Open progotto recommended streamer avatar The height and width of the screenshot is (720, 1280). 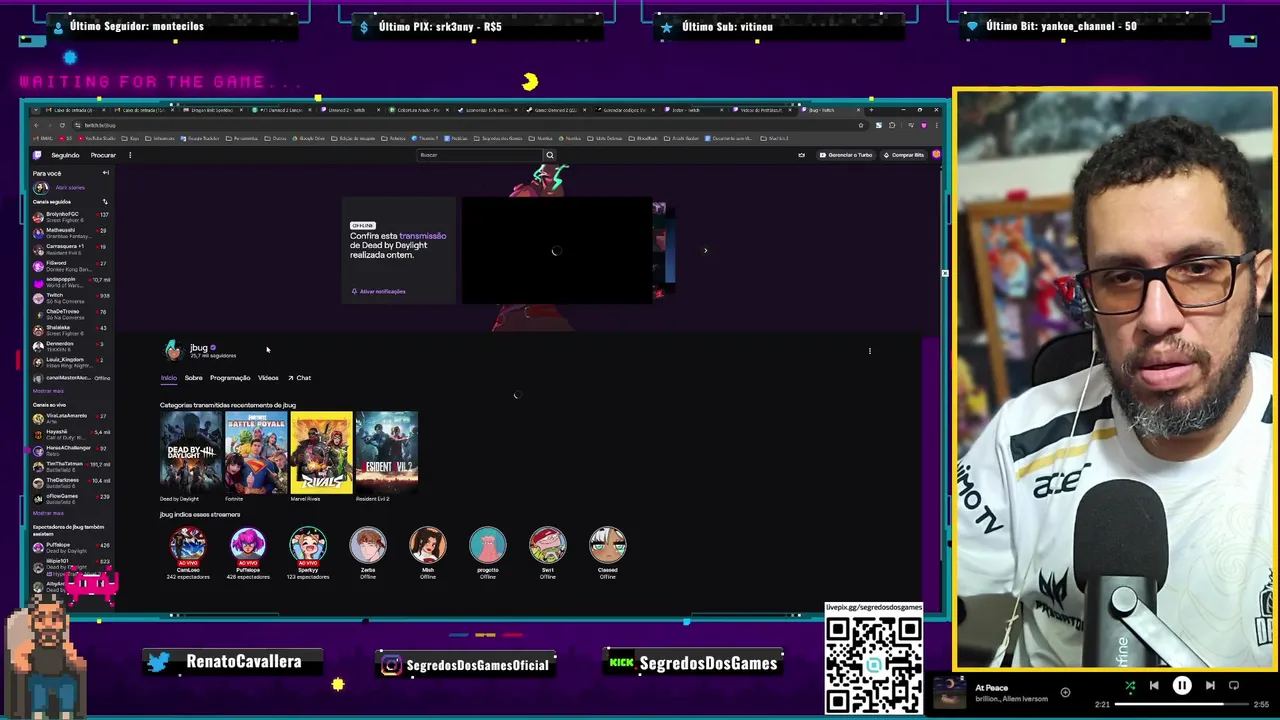pos(488,546)
